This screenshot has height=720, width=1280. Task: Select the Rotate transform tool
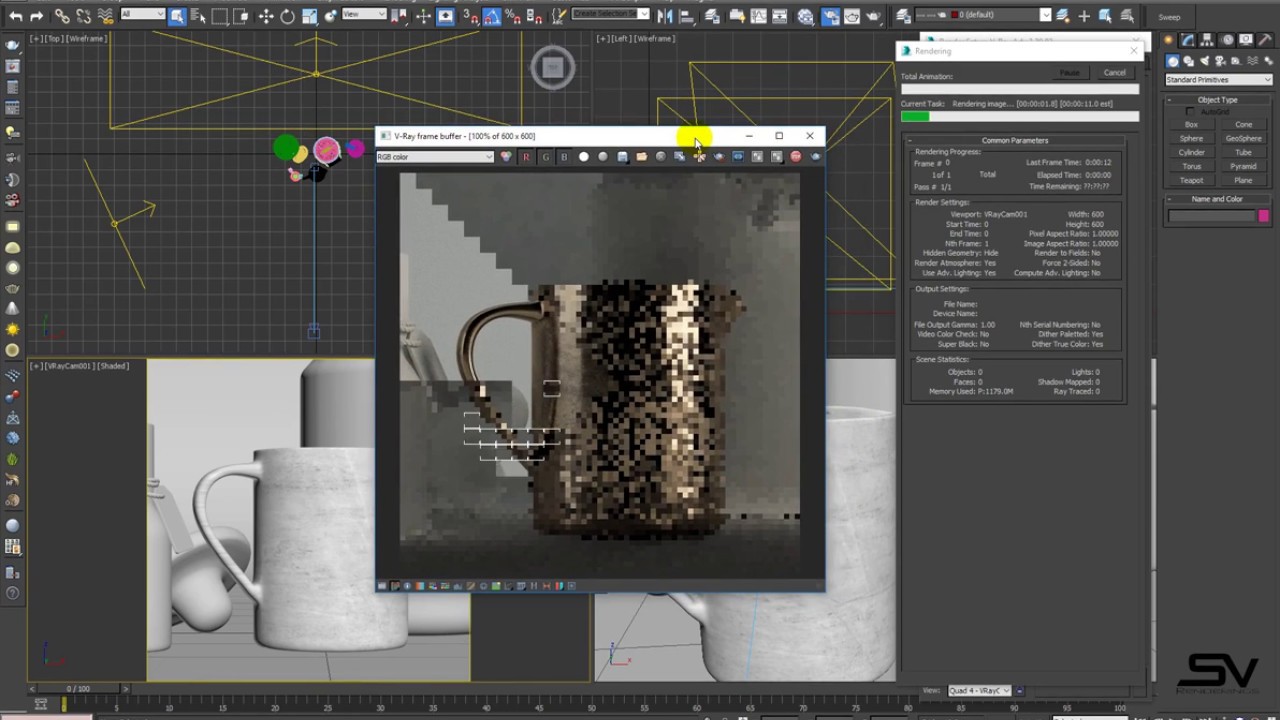click(x=287, y=16)
